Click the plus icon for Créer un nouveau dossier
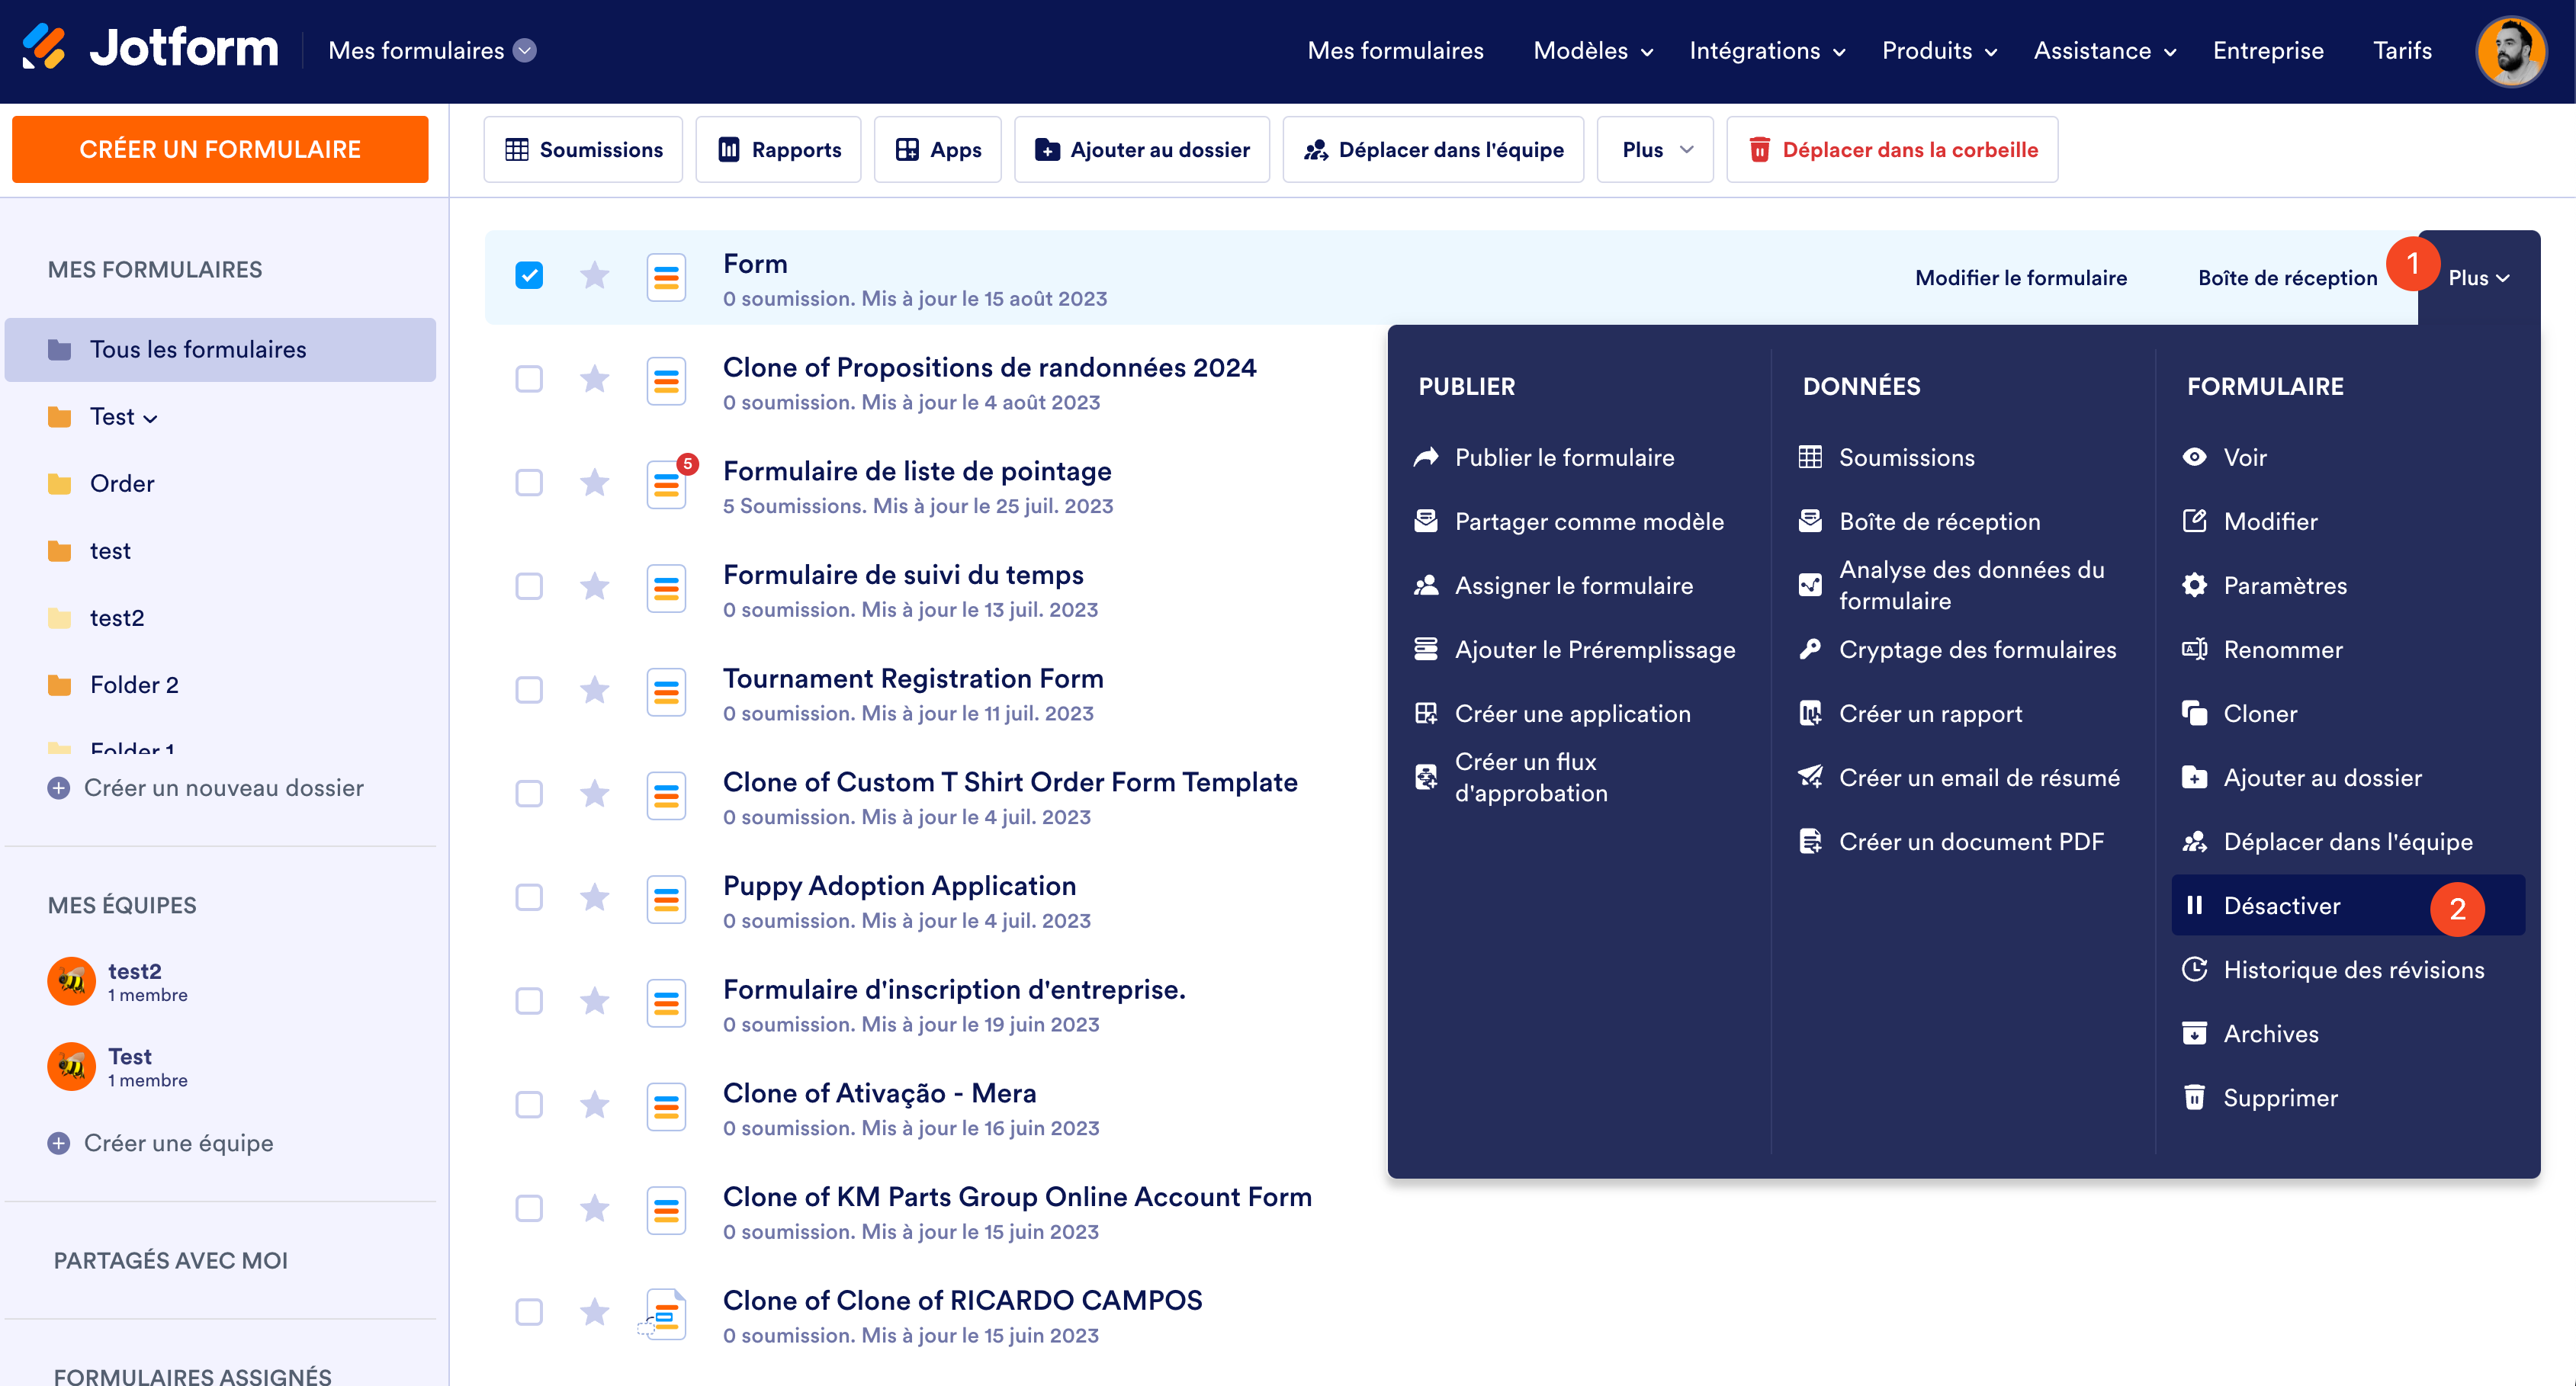Image resolution: width=2576 pixels, height=1386 pixels. click(x=59, y=788)
